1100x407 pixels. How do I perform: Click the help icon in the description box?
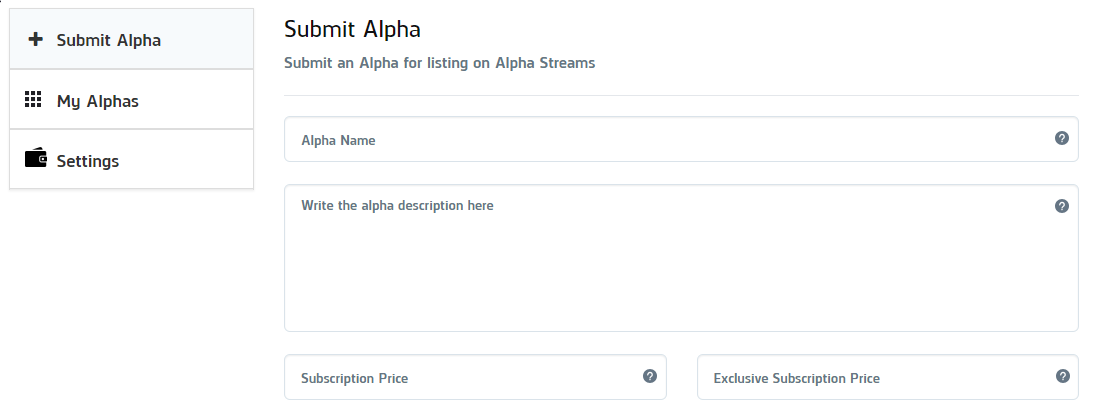click(x=1061, y=206)
